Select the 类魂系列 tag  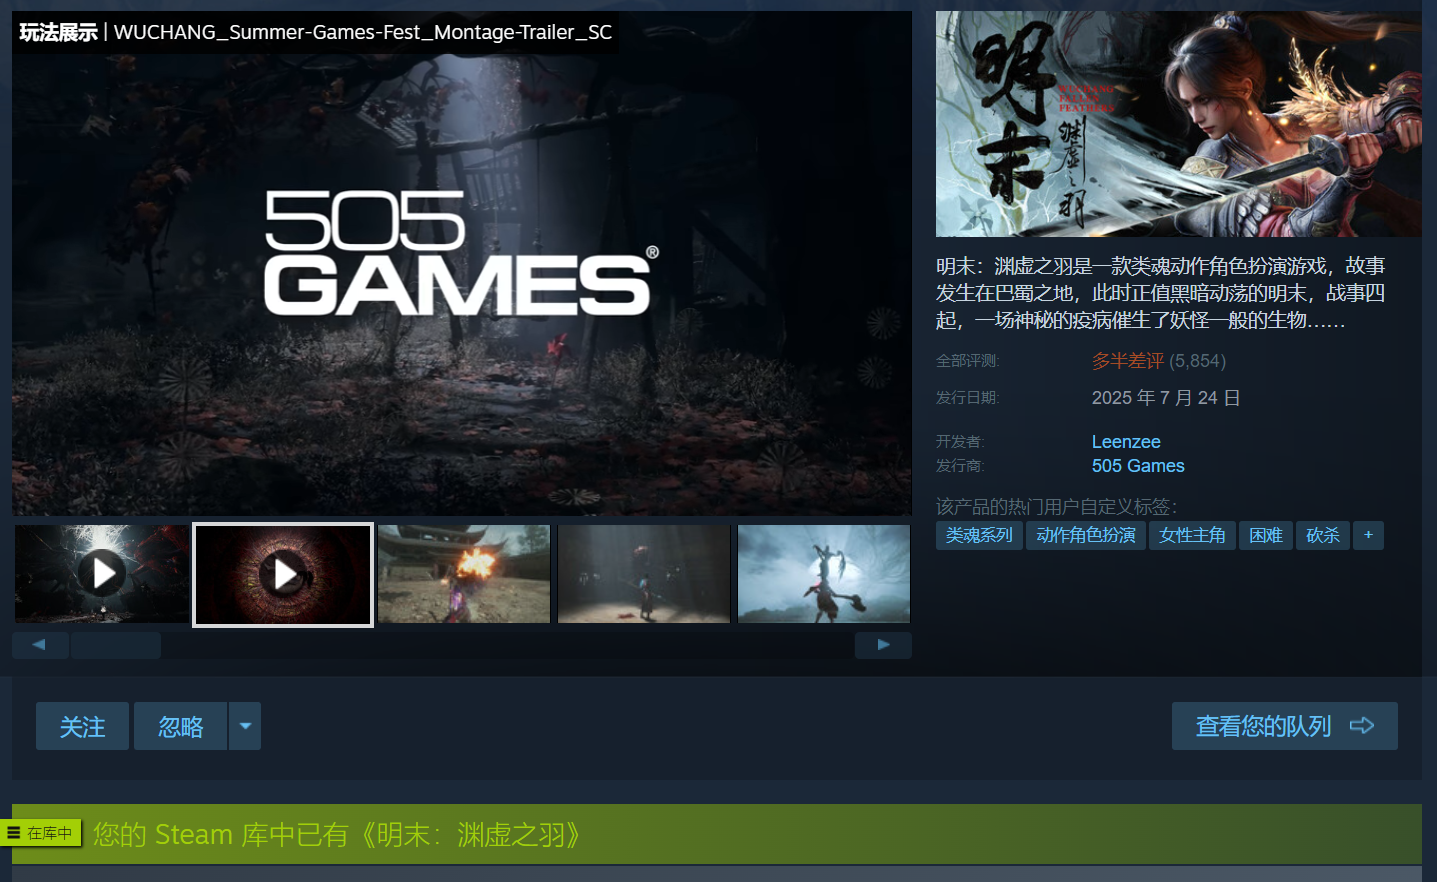979,535
